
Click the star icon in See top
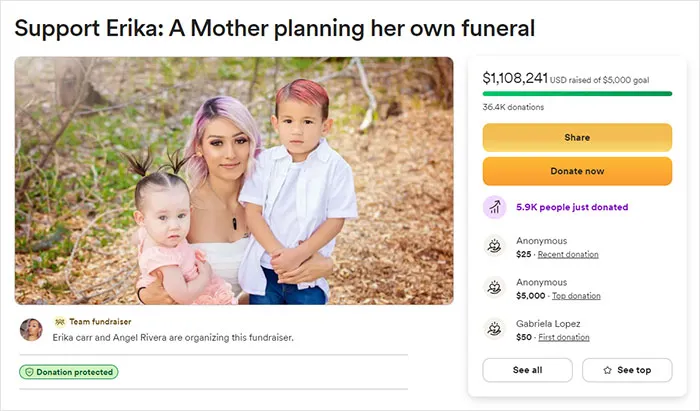607,370
